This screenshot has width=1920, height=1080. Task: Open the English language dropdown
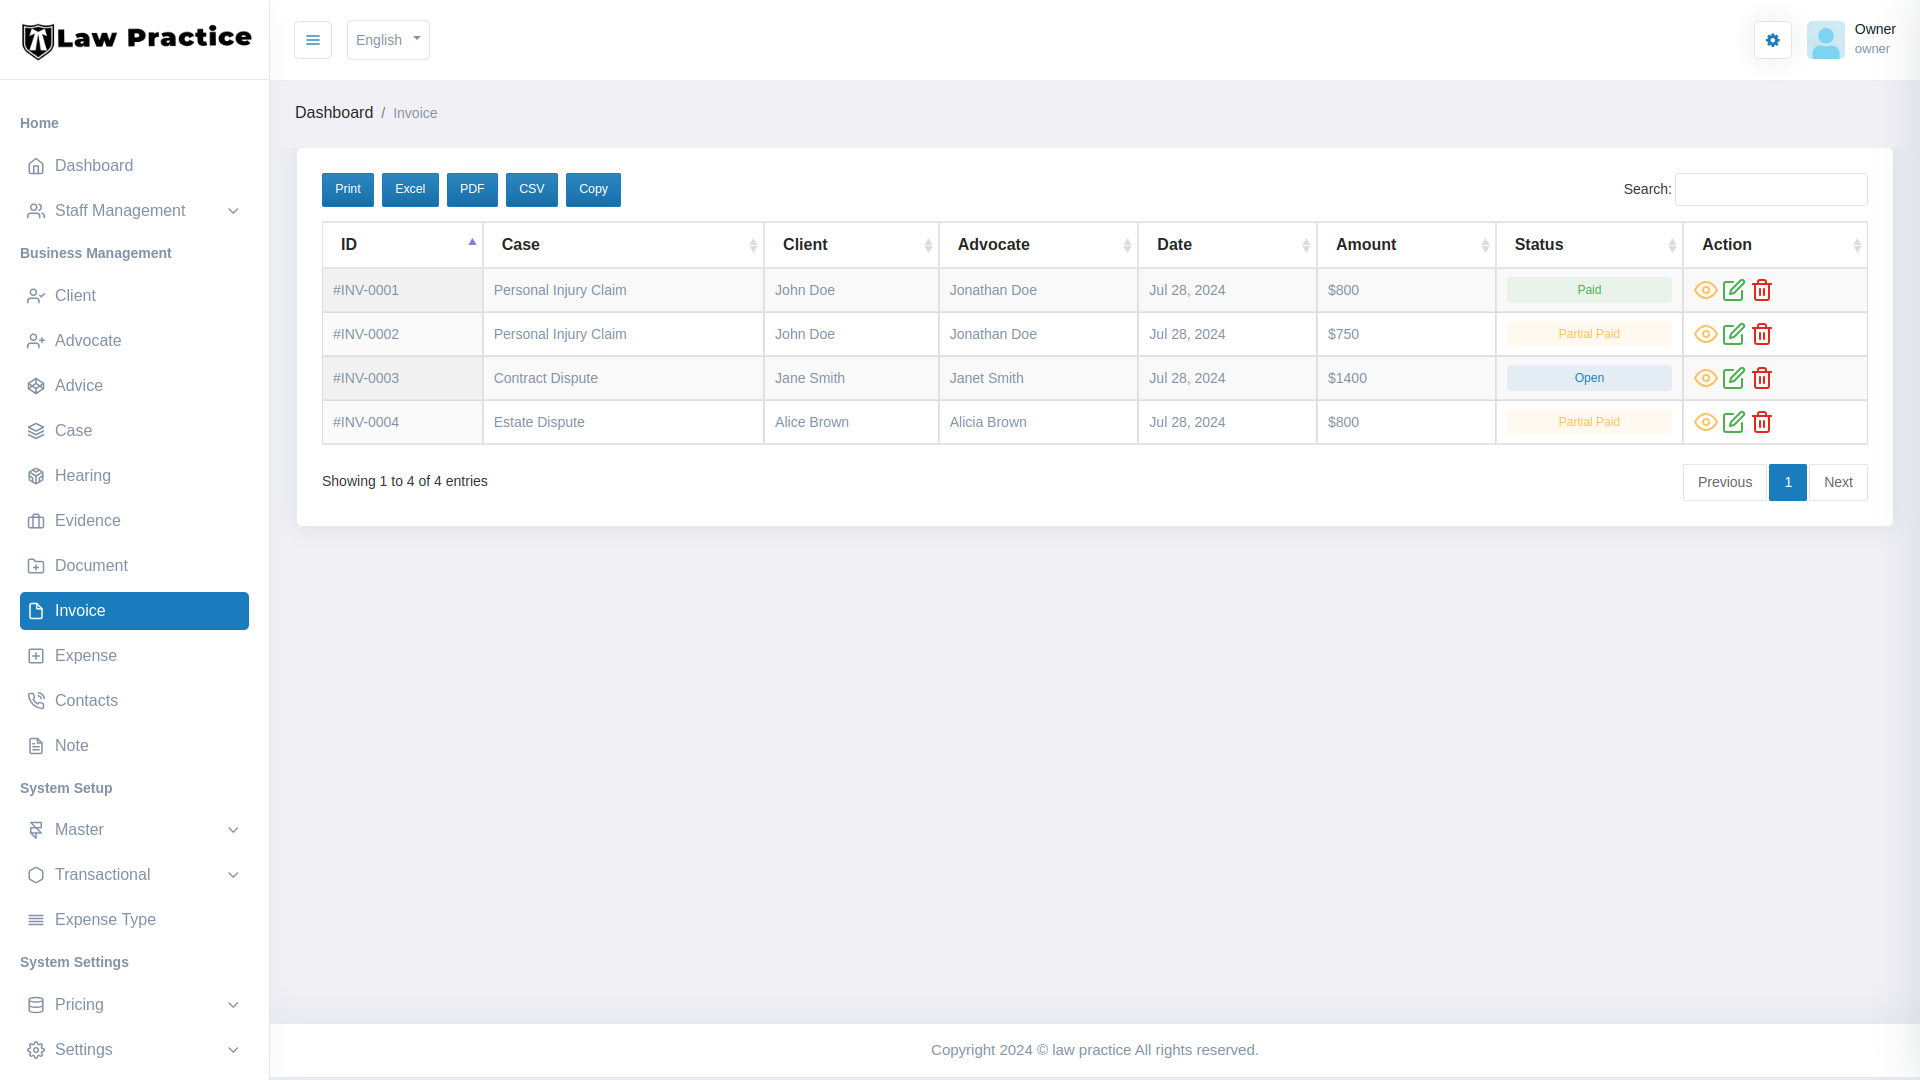[x=388, y=40]
